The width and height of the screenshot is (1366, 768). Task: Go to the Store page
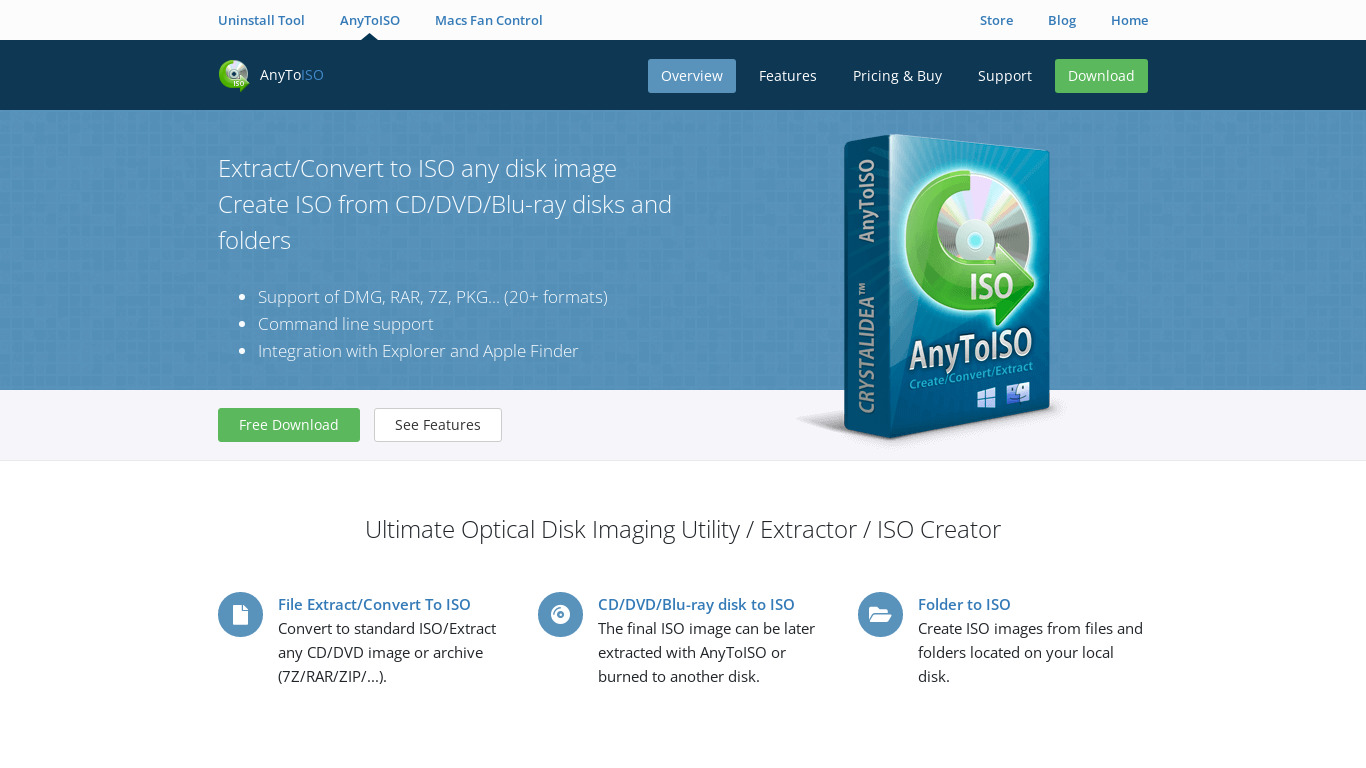pos(996,20)
